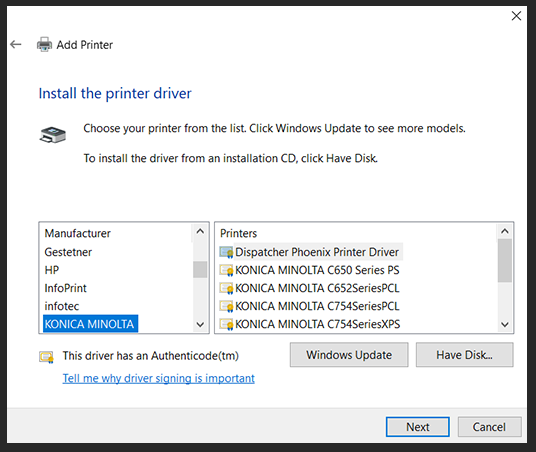Select HP manufacturer entry
Image resolution: width=536 pixels, height=452 pixels.
point(52,270)
